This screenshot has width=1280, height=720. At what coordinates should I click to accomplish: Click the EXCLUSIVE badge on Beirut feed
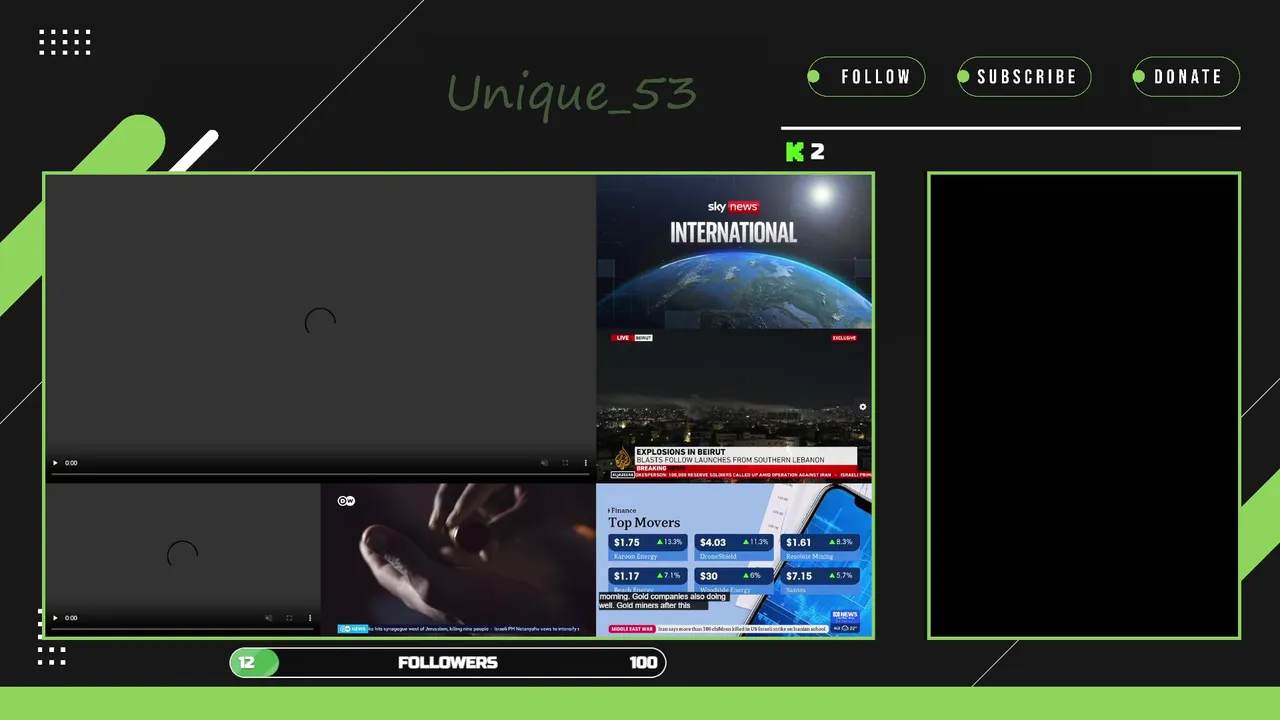click(x=845, y=338)
